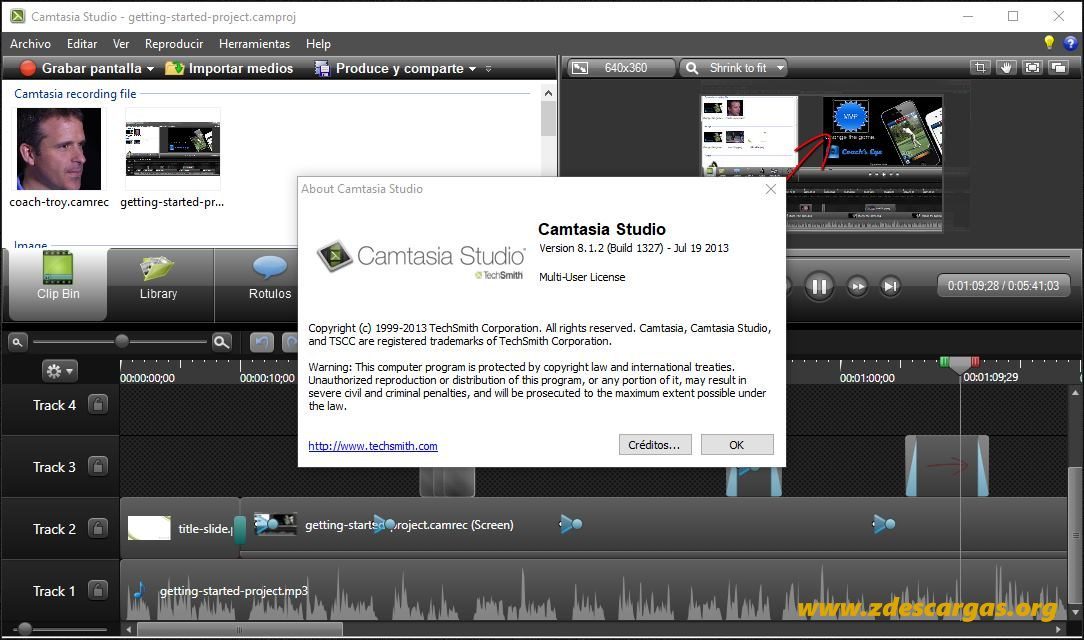The width and height of the screenshot is (1084, 640).
Task: Click the animation marker on Track 2 near 00:01:00
Action: tap(884, 523)
